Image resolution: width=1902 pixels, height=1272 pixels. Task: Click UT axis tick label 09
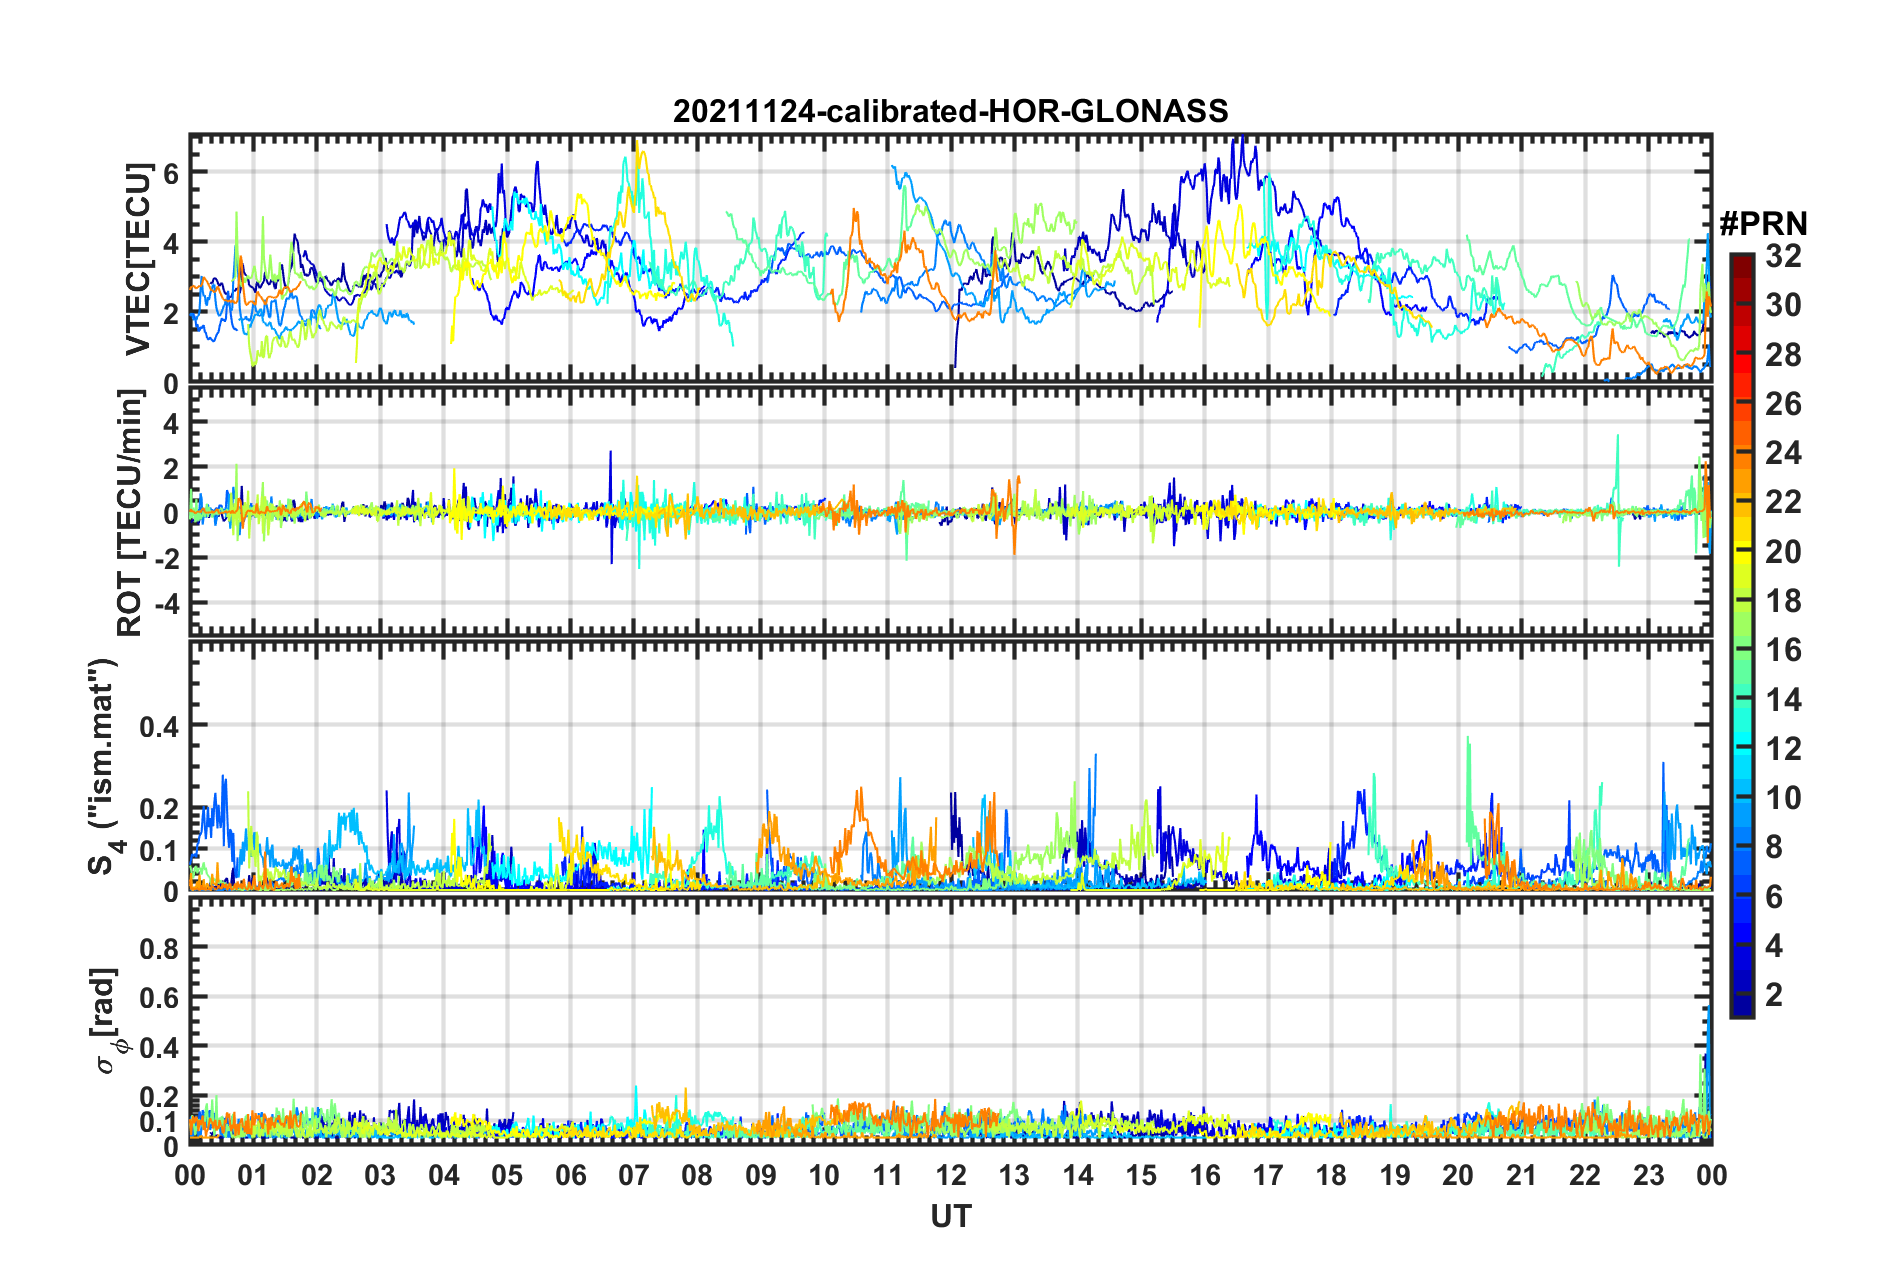pos(761,1175)
